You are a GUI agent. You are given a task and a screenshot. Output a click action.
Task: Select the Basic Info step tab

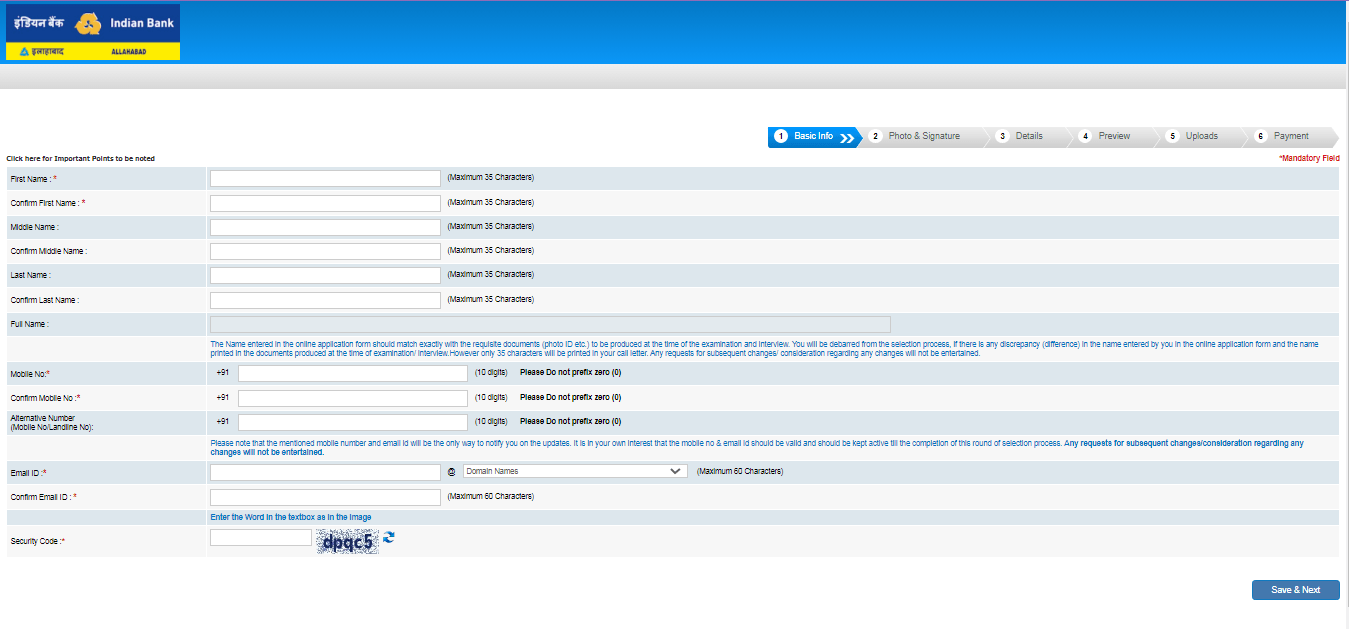coord(814,137)
